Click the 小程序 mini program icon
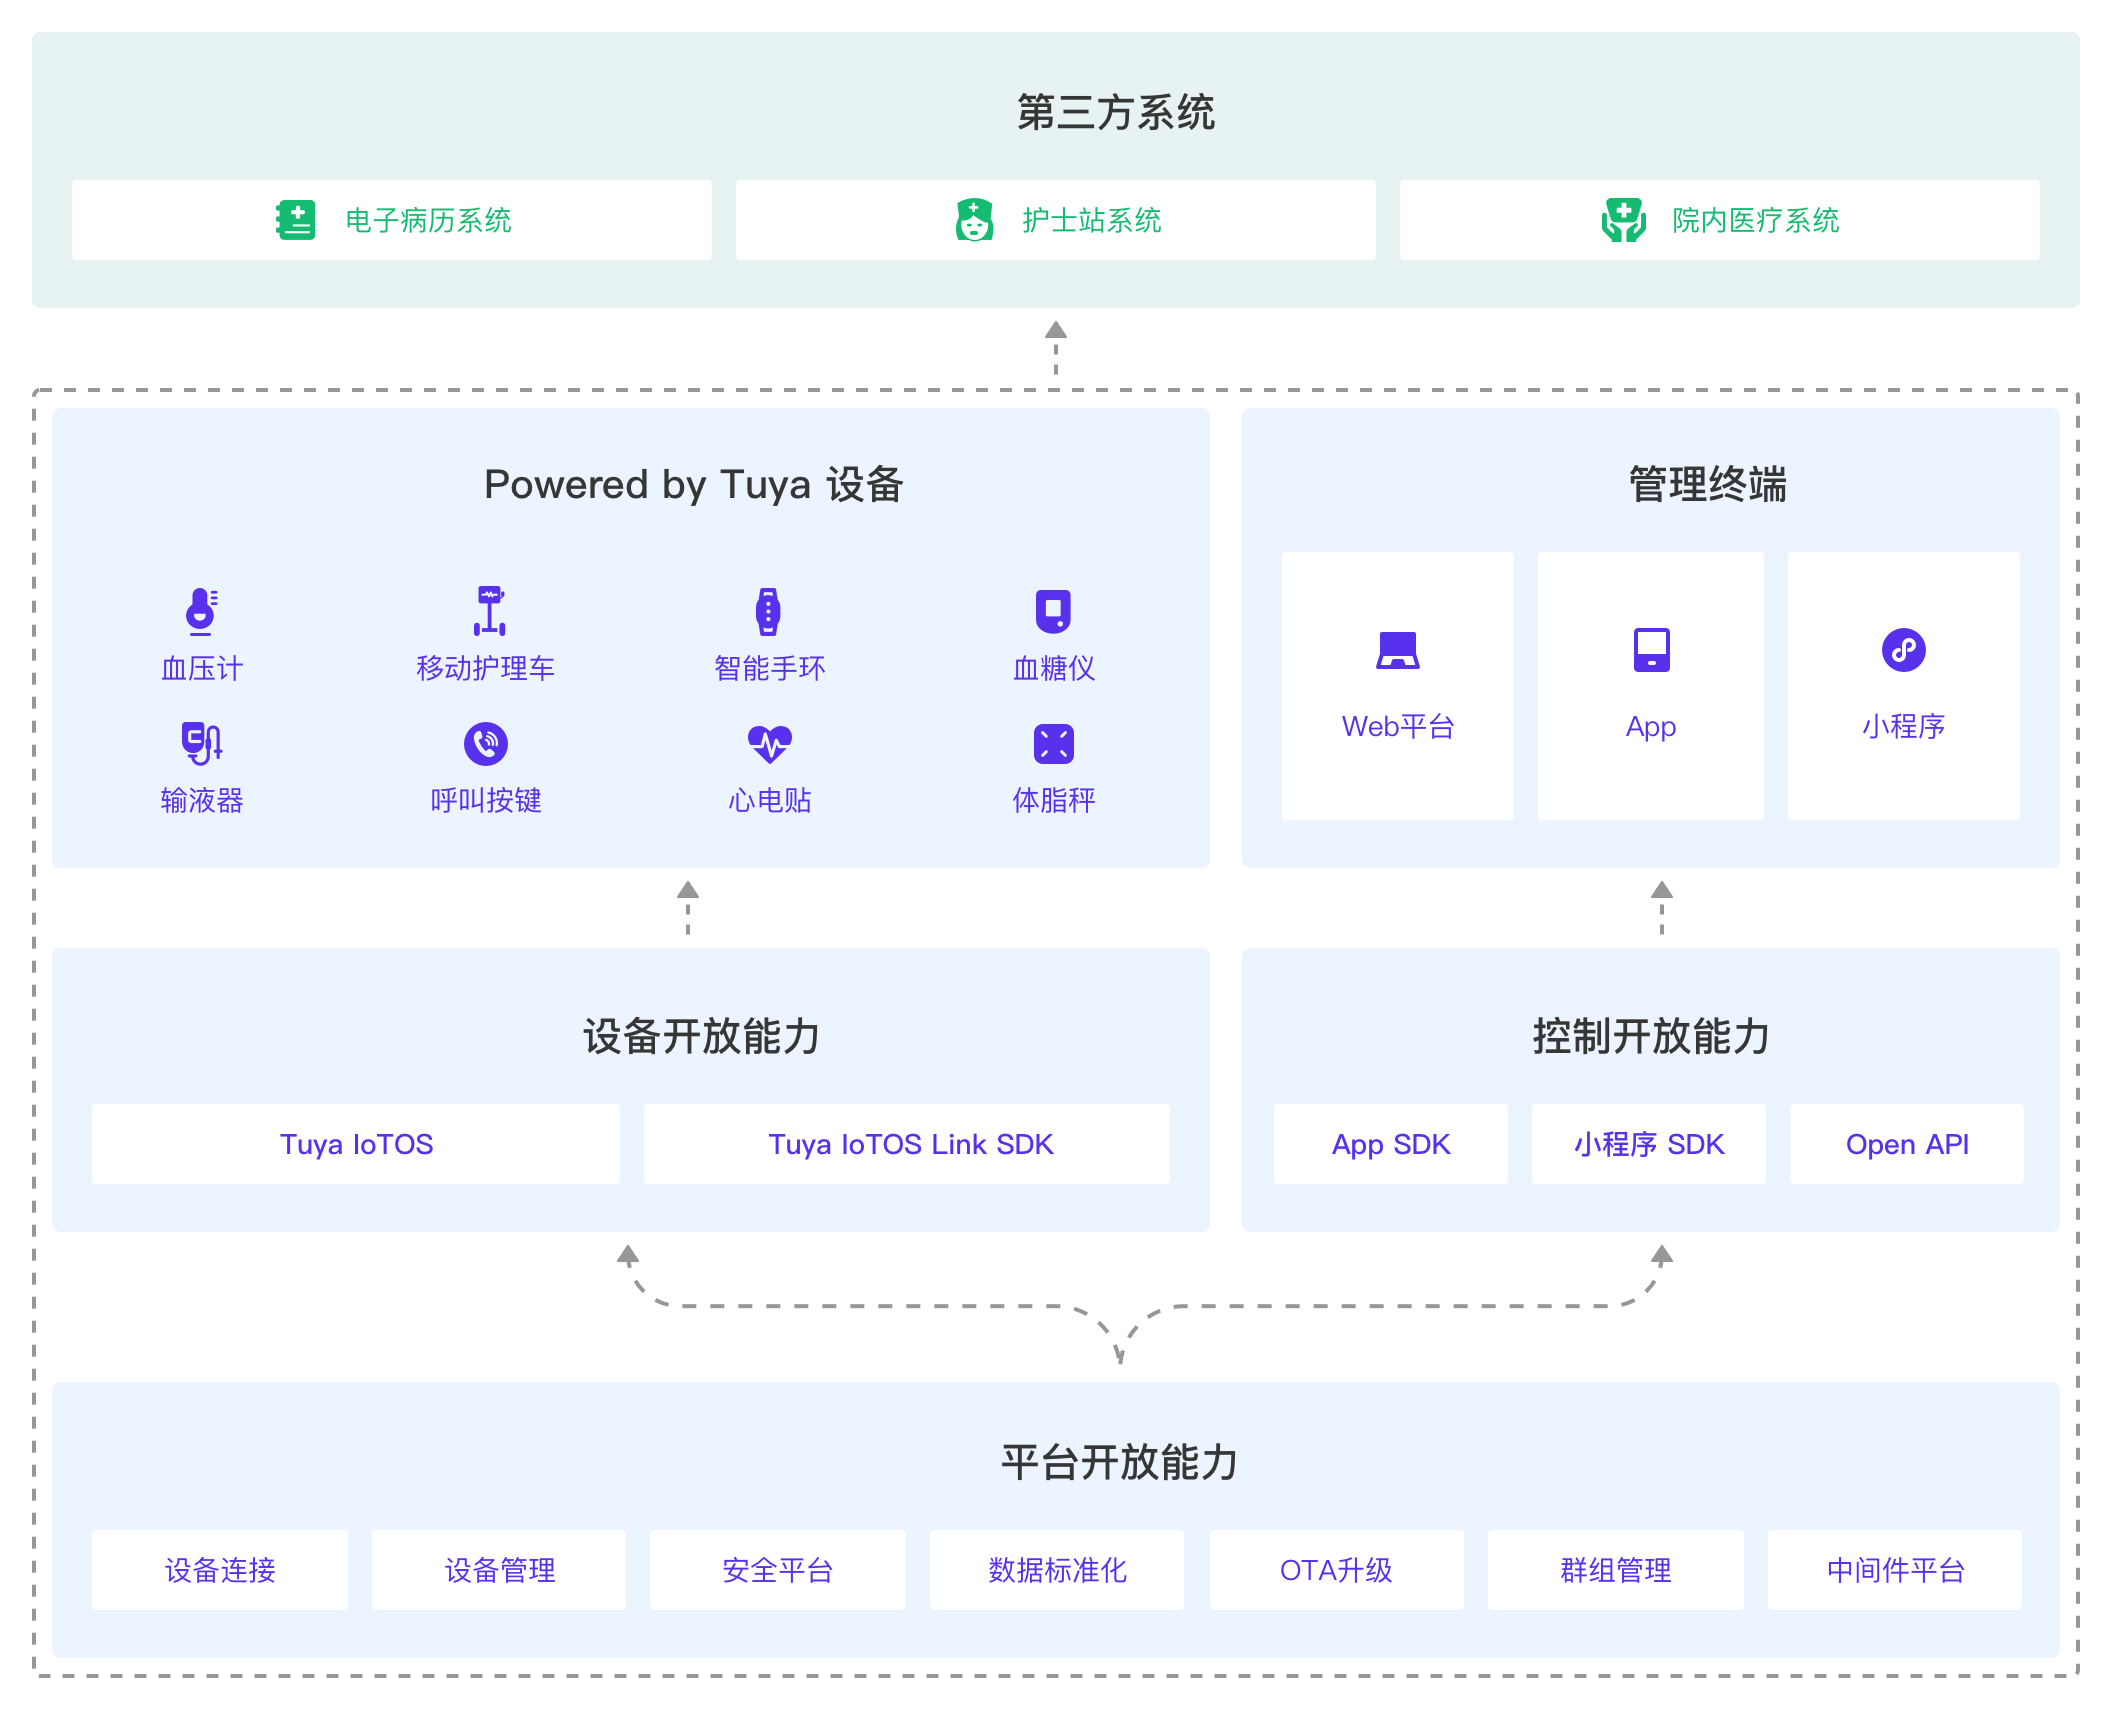This screenshot has width=2112, height=1710. [1904, 650]
